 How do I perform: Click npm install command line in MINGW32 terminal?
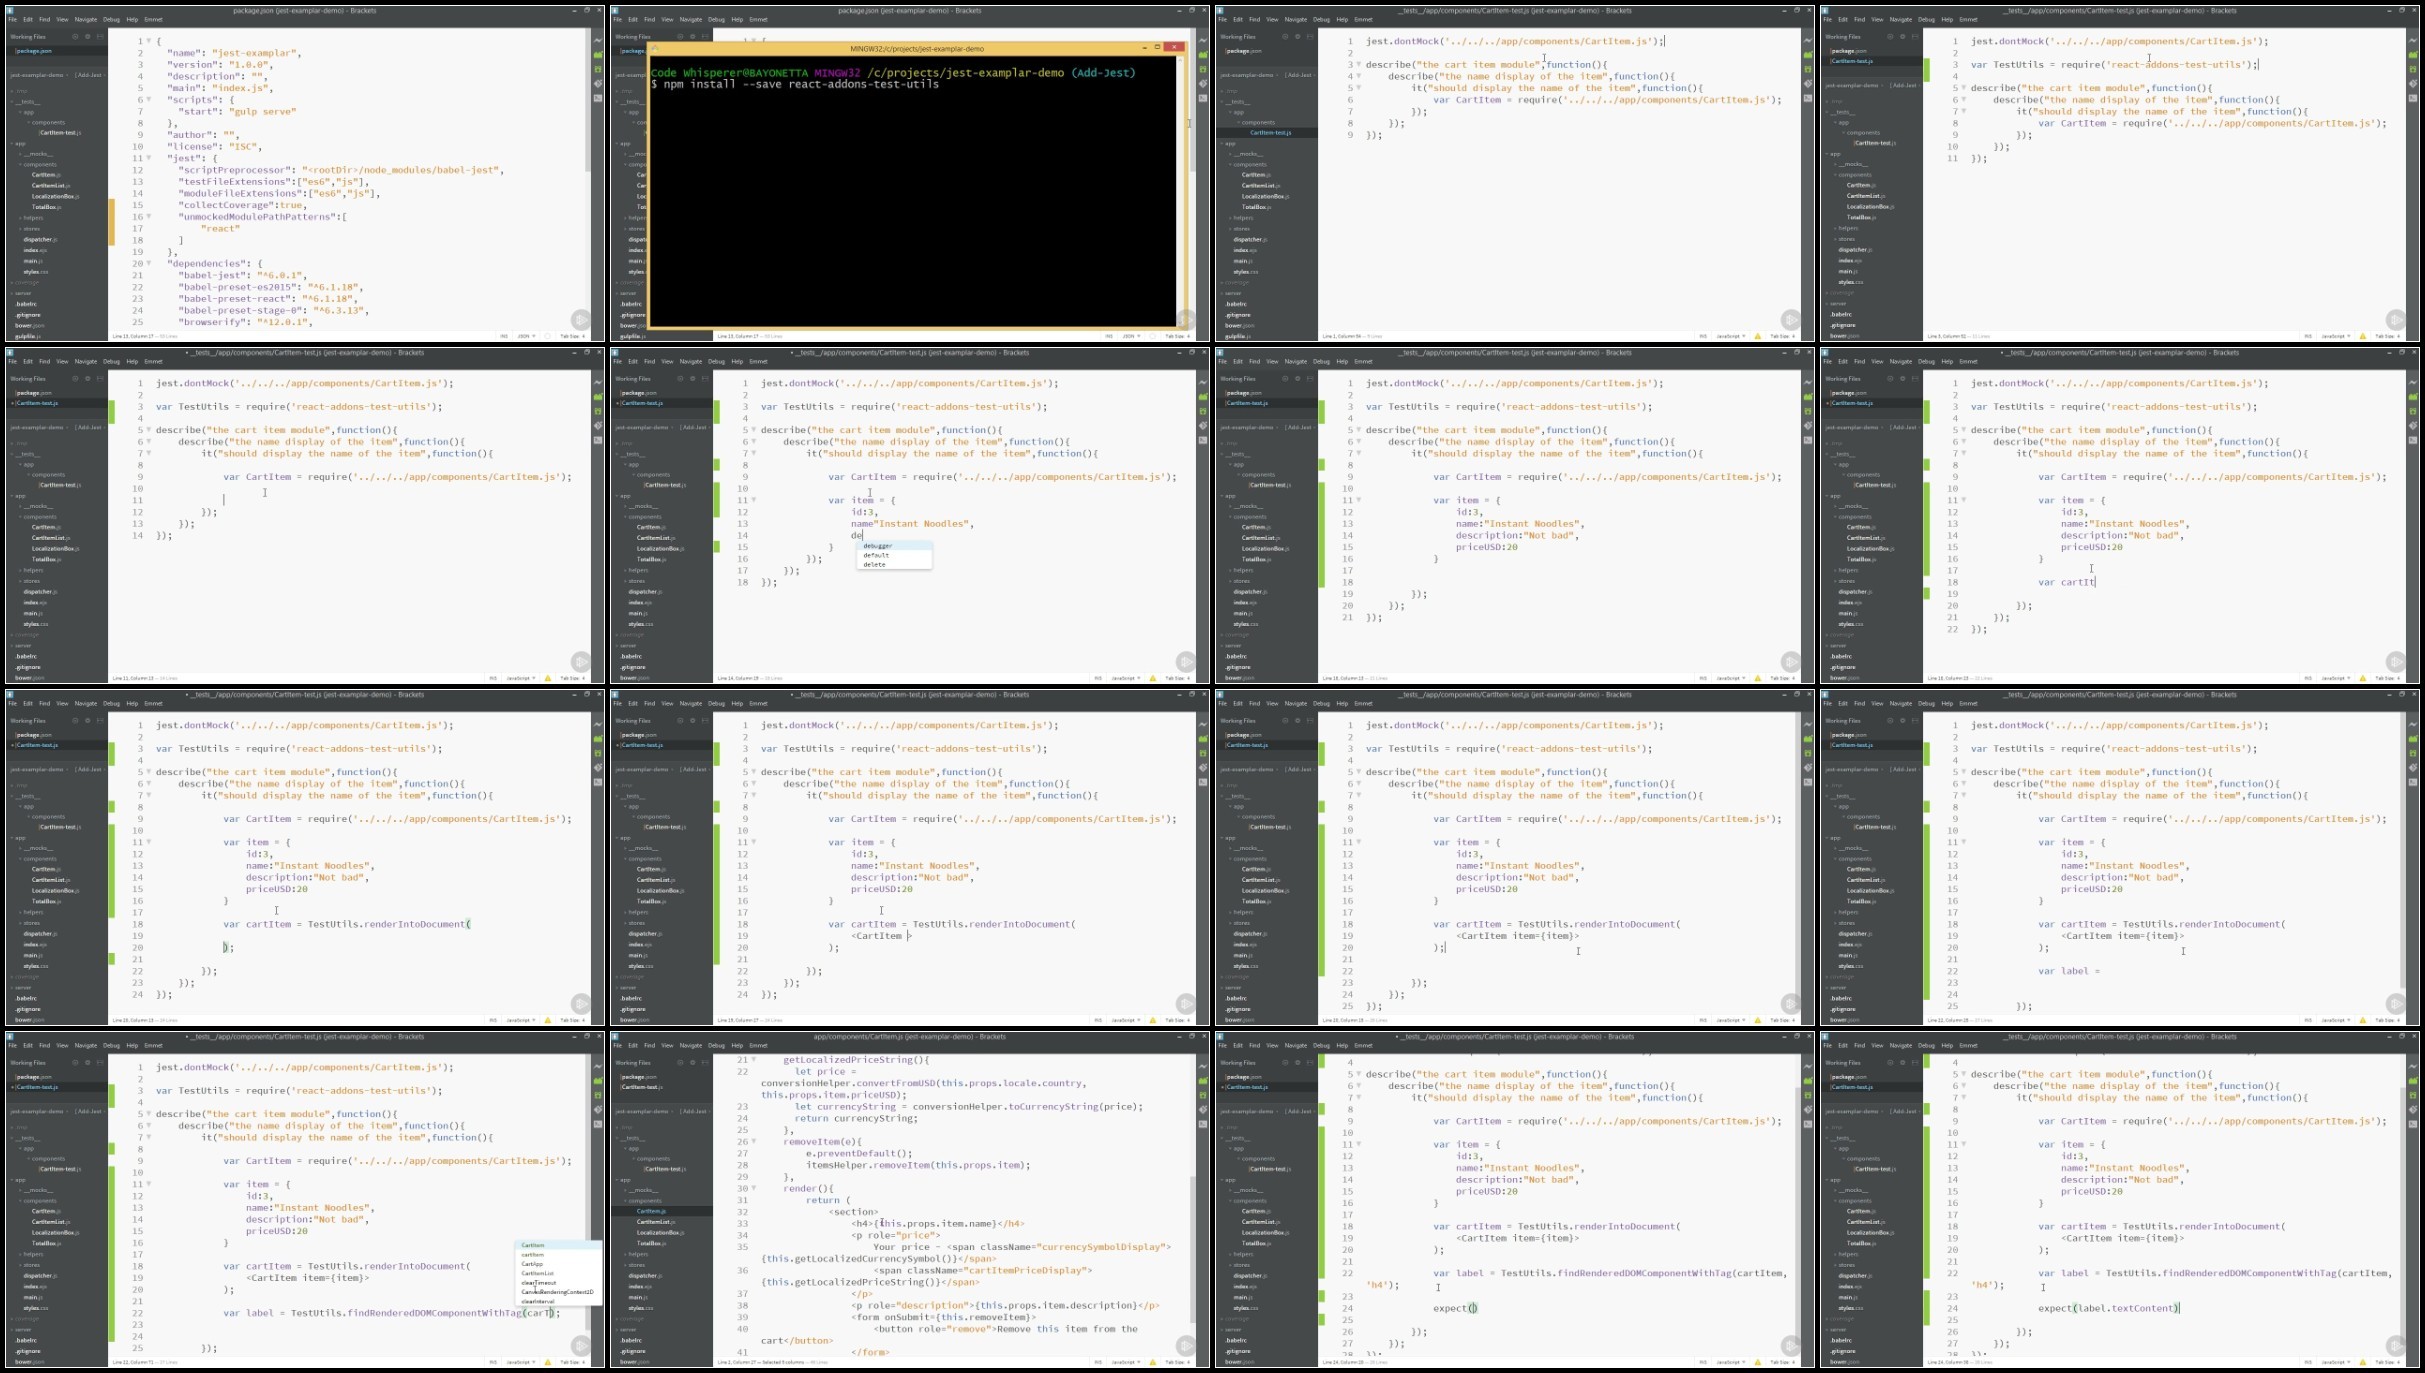point(795,84)
